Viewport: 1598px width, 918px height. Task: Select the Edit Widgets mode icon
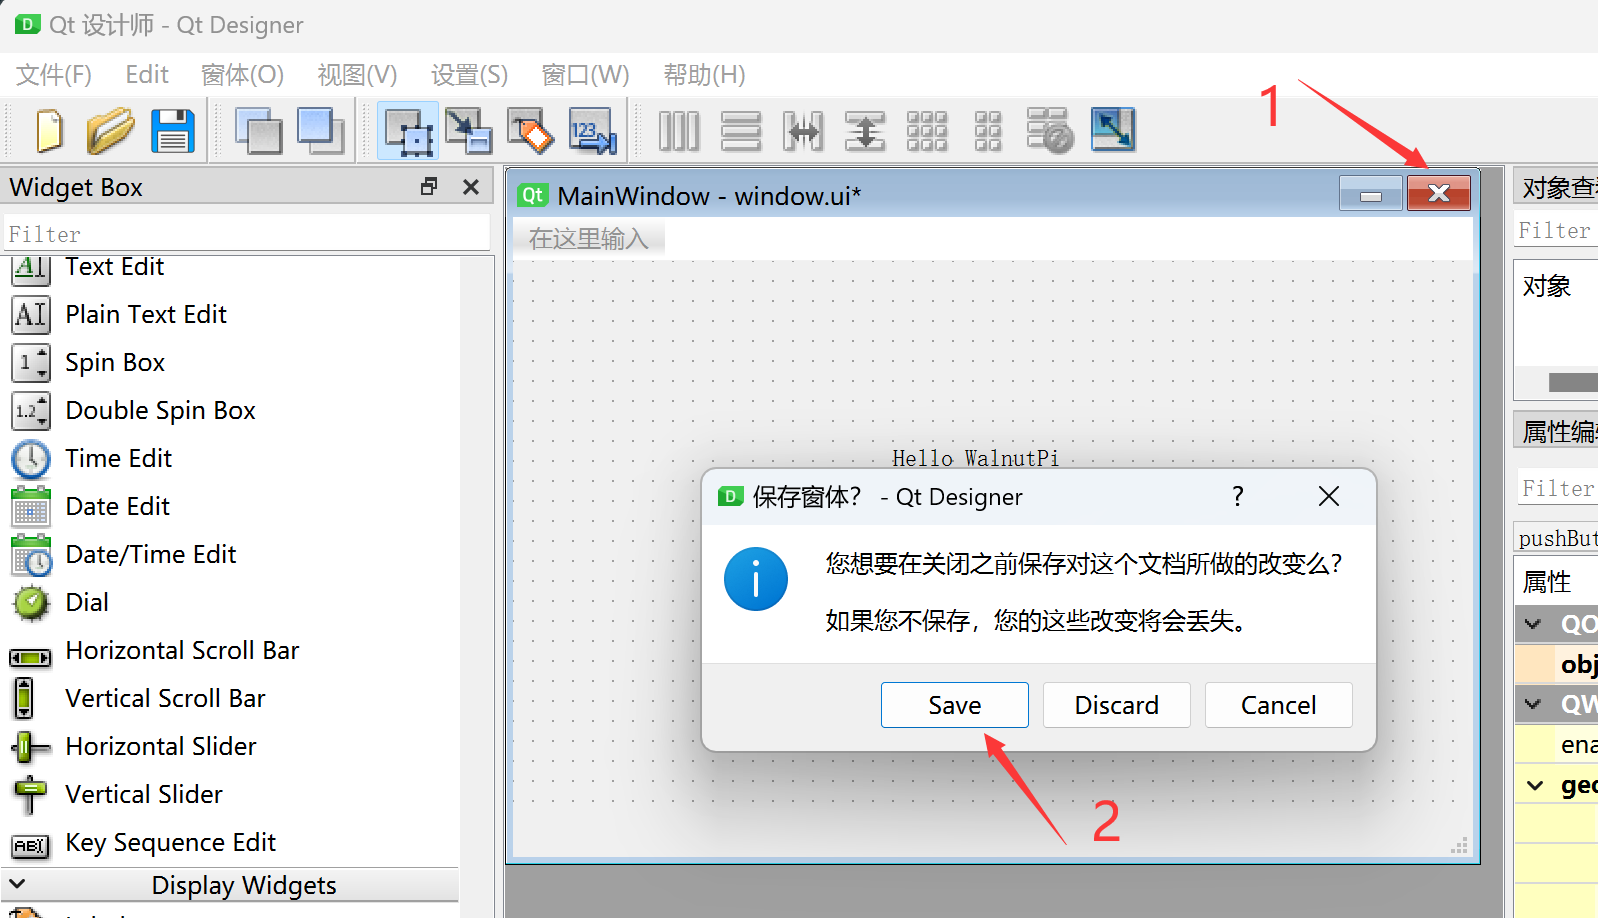coord(408,131)
